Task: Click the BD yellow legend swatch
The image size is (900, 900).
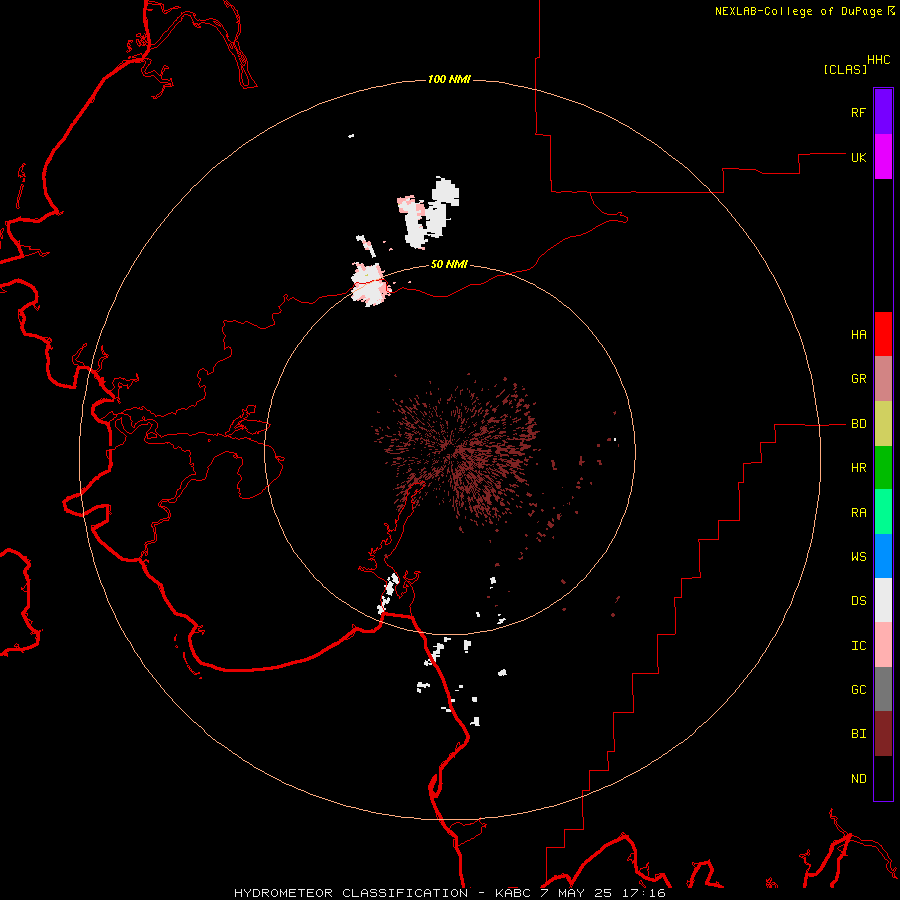Action: (x=883, y=424)
